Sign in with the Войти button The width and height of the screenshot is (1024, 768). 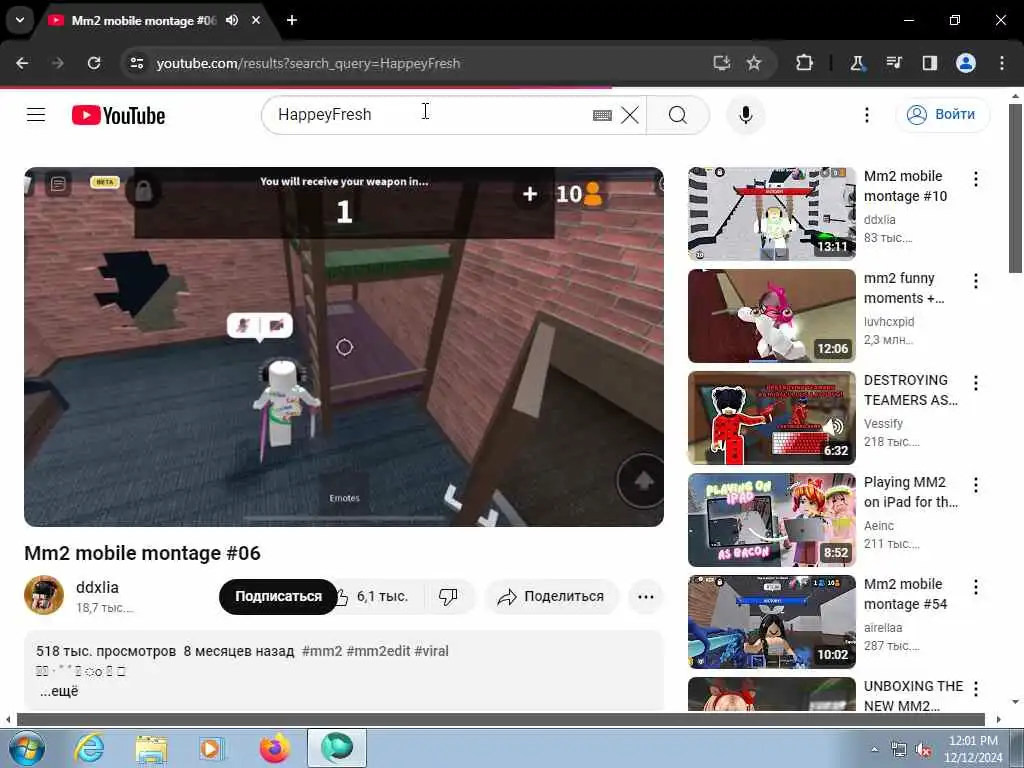(x=942, y=115)
